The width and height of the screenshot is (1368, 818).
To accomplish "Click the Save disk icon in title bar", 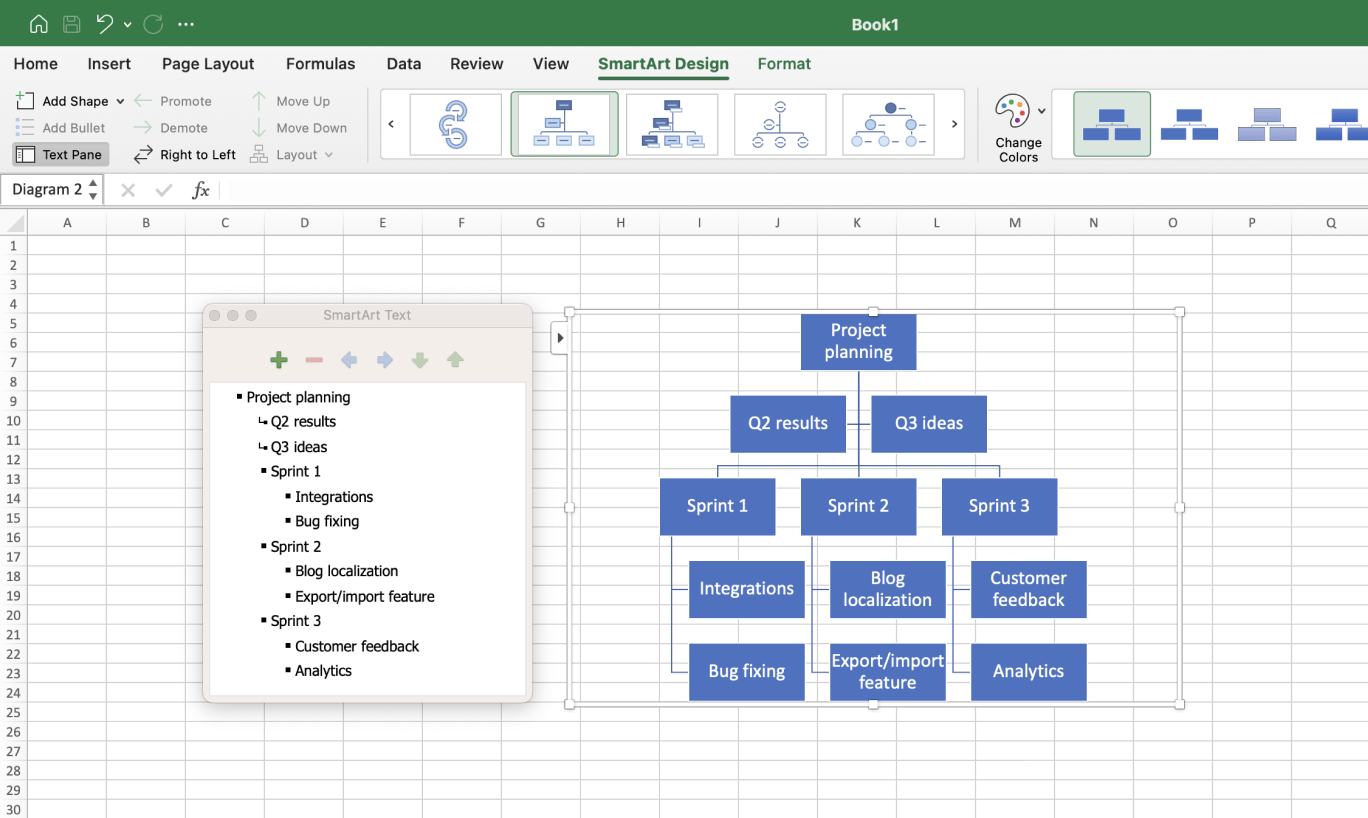I will (x=71, y=24).
